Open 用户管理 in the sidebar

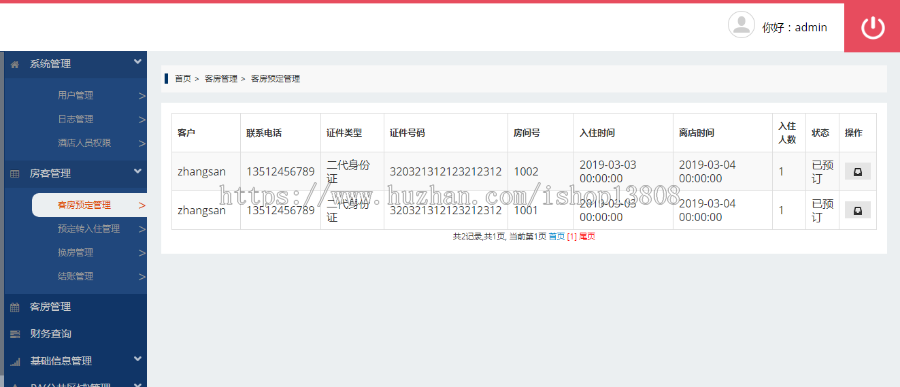coord(75,96)
